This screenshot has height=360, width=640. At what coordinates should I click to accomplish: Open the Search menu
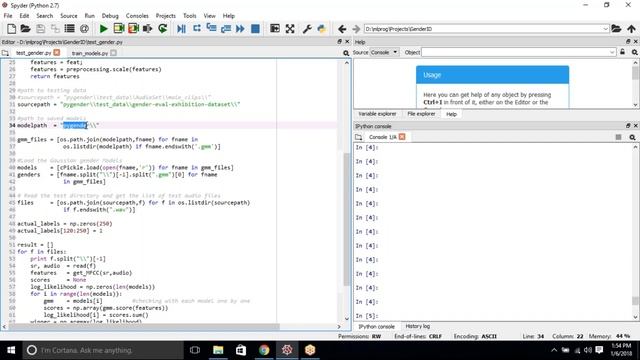click(44, 16)
